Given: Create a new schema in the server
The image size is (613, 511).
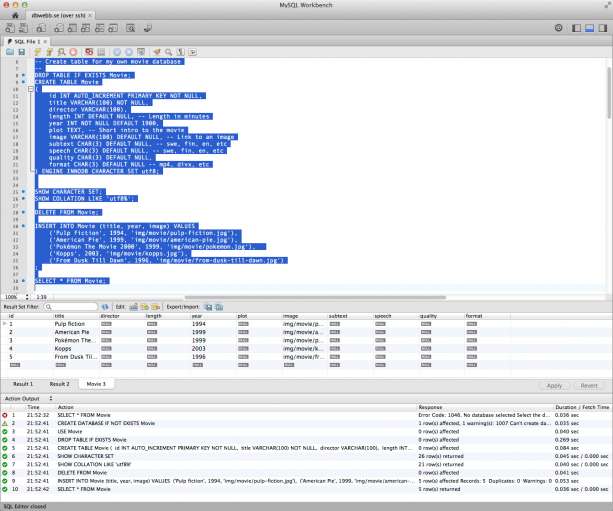Looking at the screenshot, I should (59, 28).
